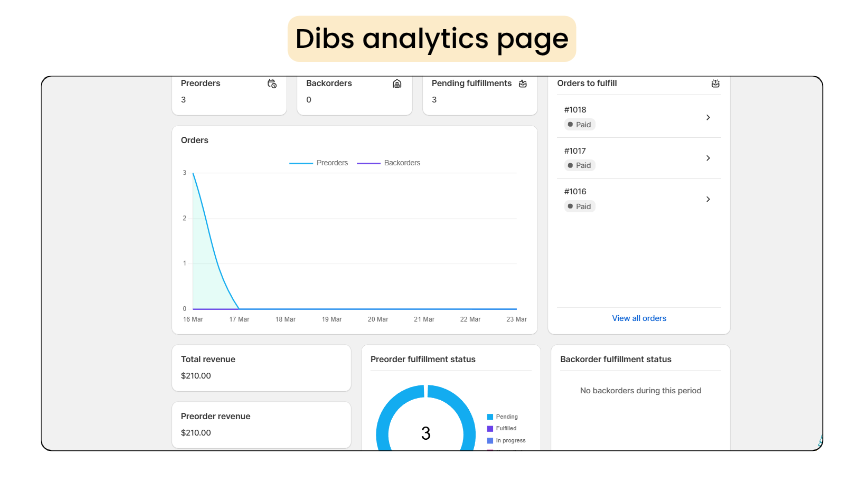Open order #1016 via its chevron

(708, 199)
